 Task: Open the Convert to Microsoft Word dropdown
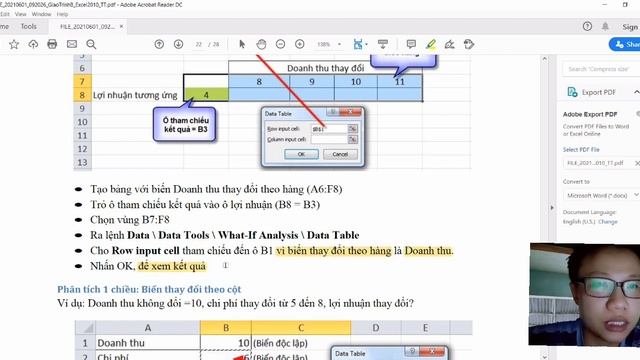tap(601, 196)
